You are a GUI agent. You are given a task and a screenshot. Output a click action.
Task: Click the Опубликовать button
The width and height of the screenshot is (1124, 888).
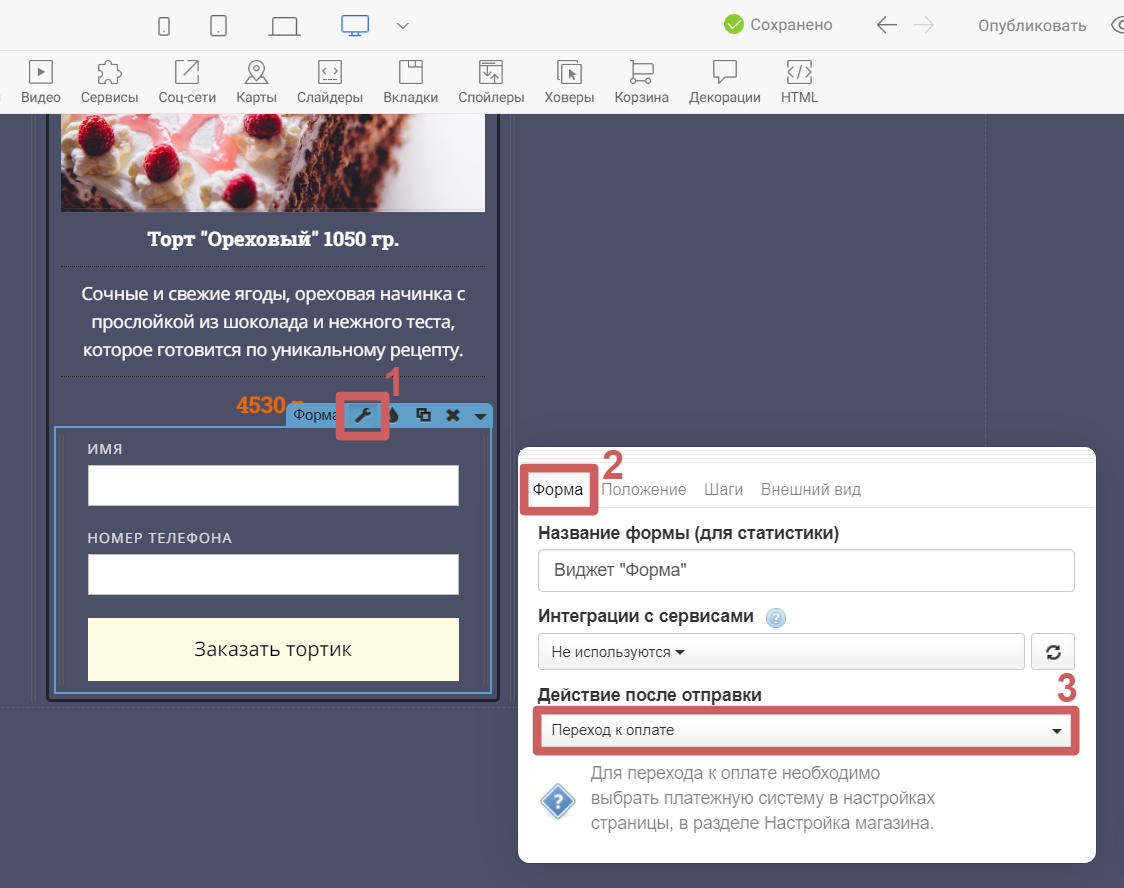coord(1031,26)
